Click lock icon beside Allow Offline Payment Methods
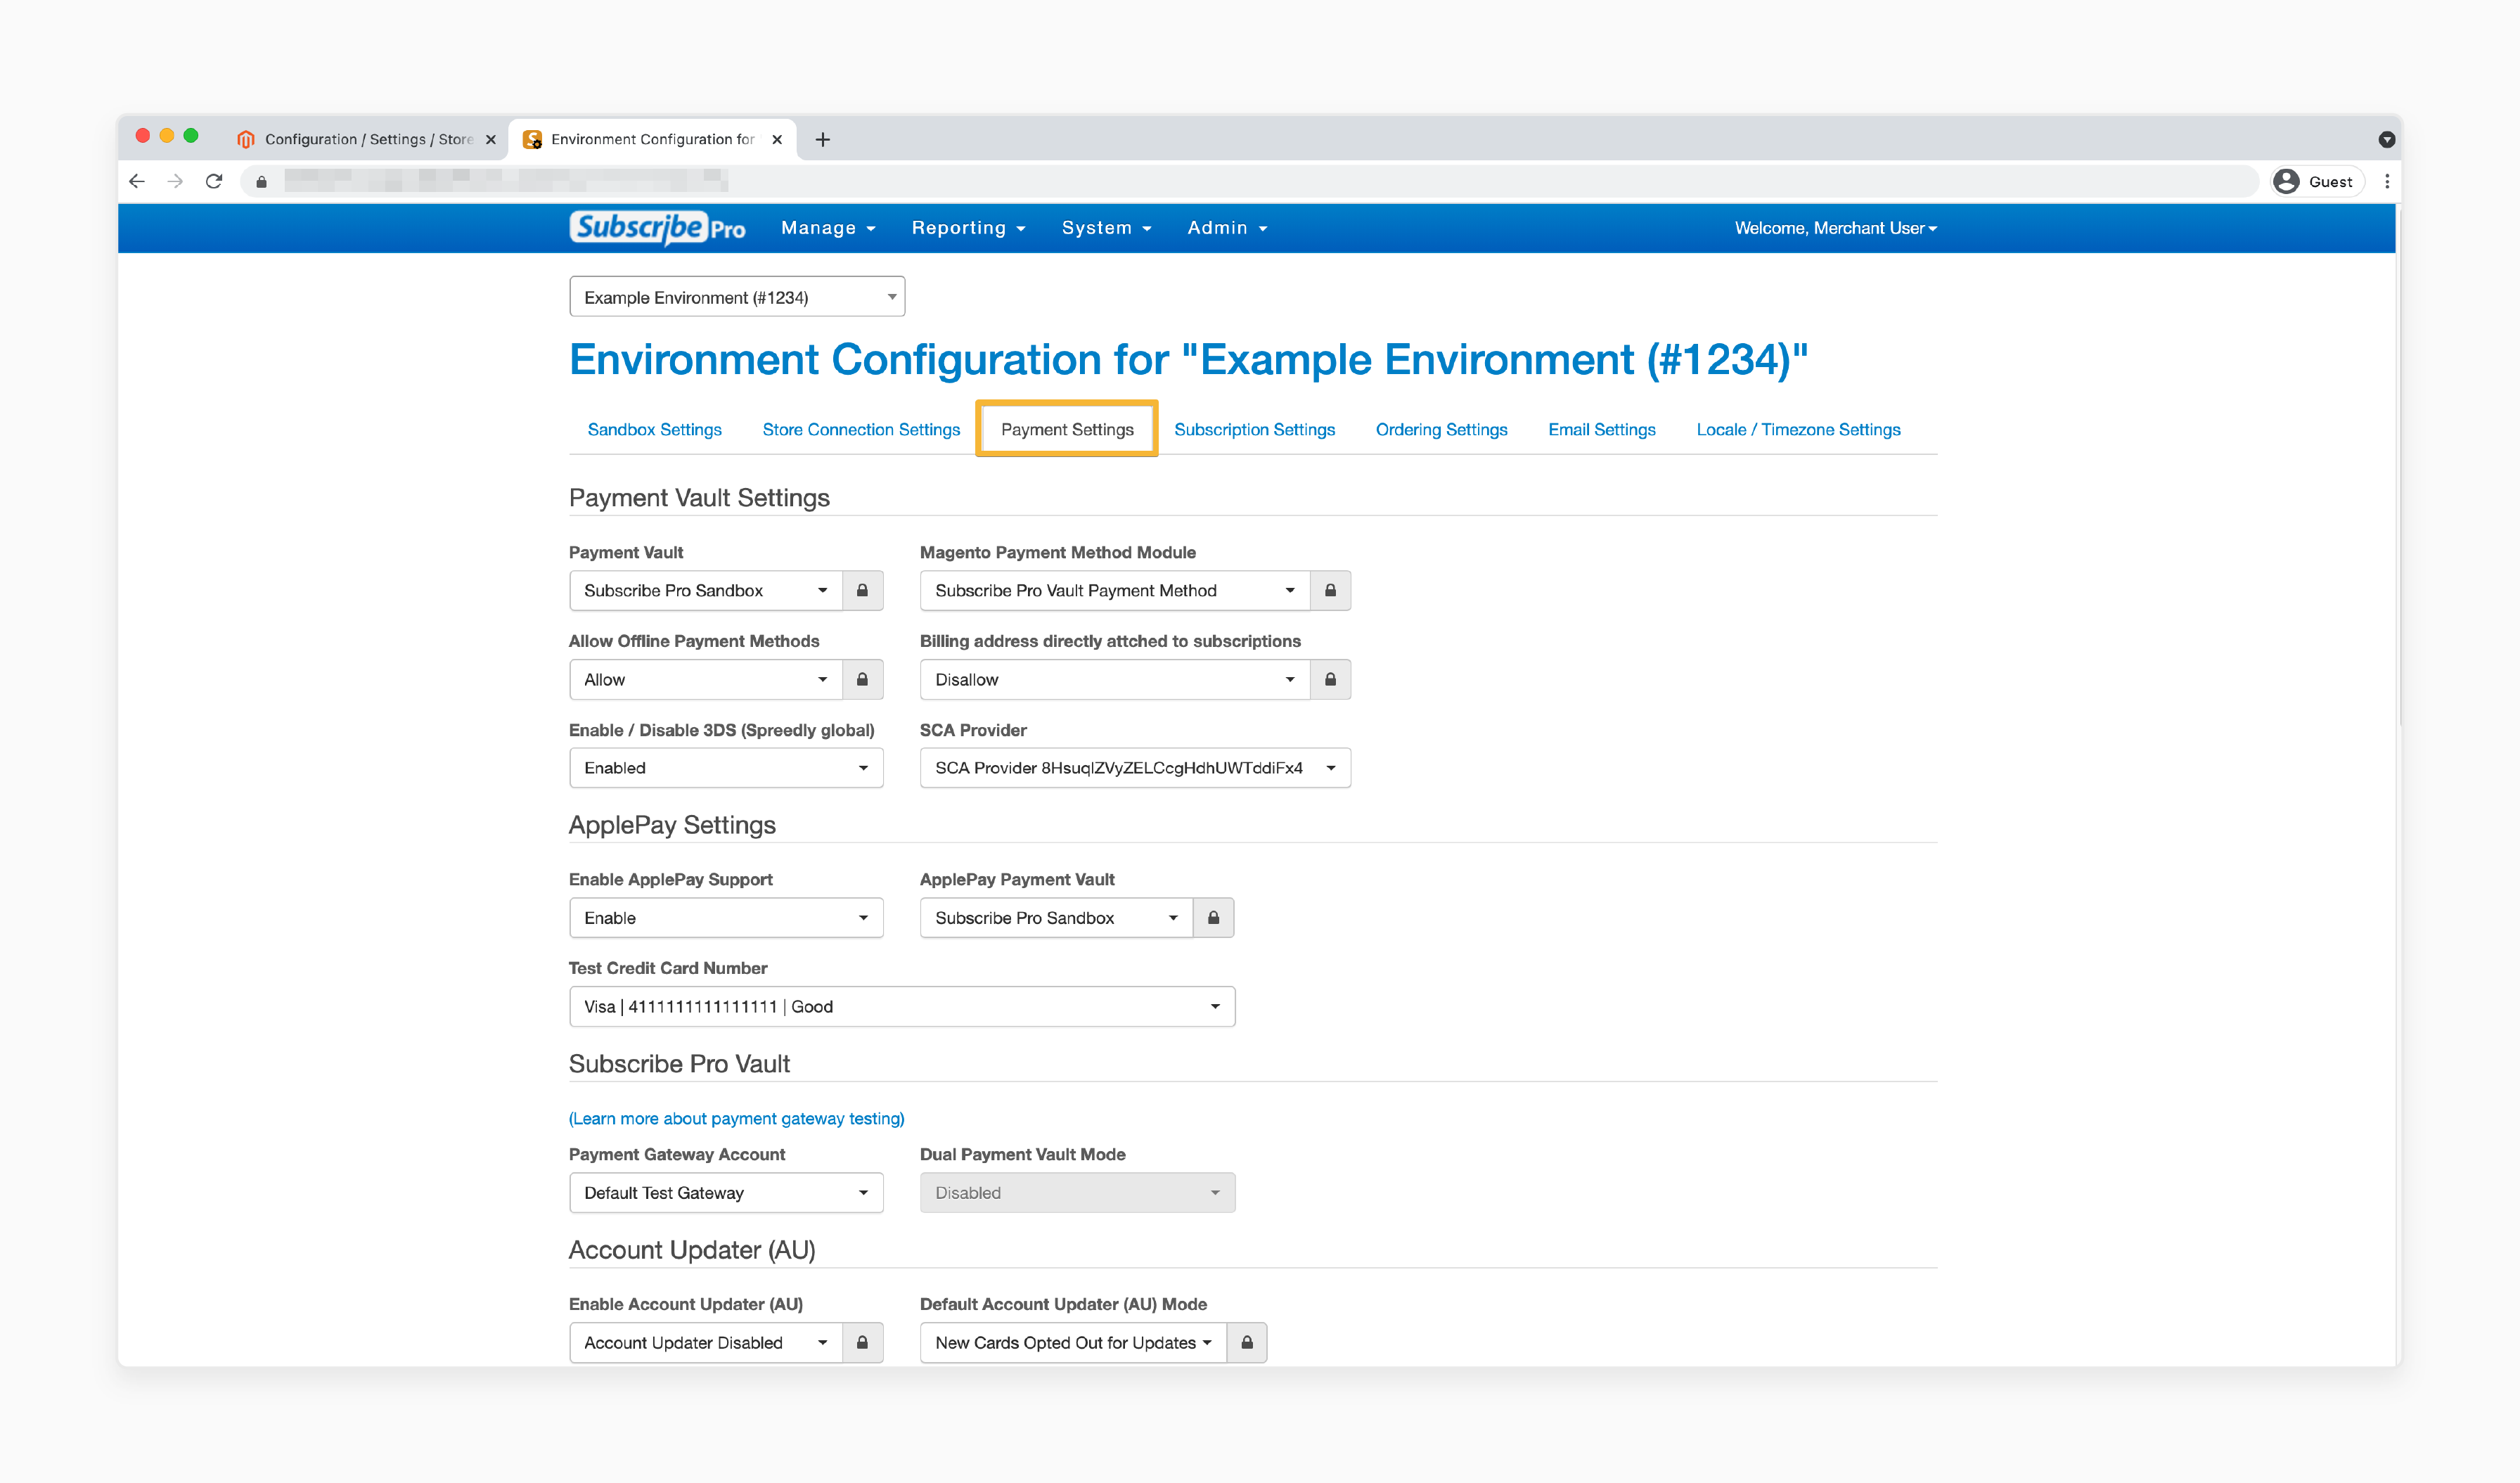Image resolution: width=2520 pixels, height=1483 pixels. [x=862, y=679]
